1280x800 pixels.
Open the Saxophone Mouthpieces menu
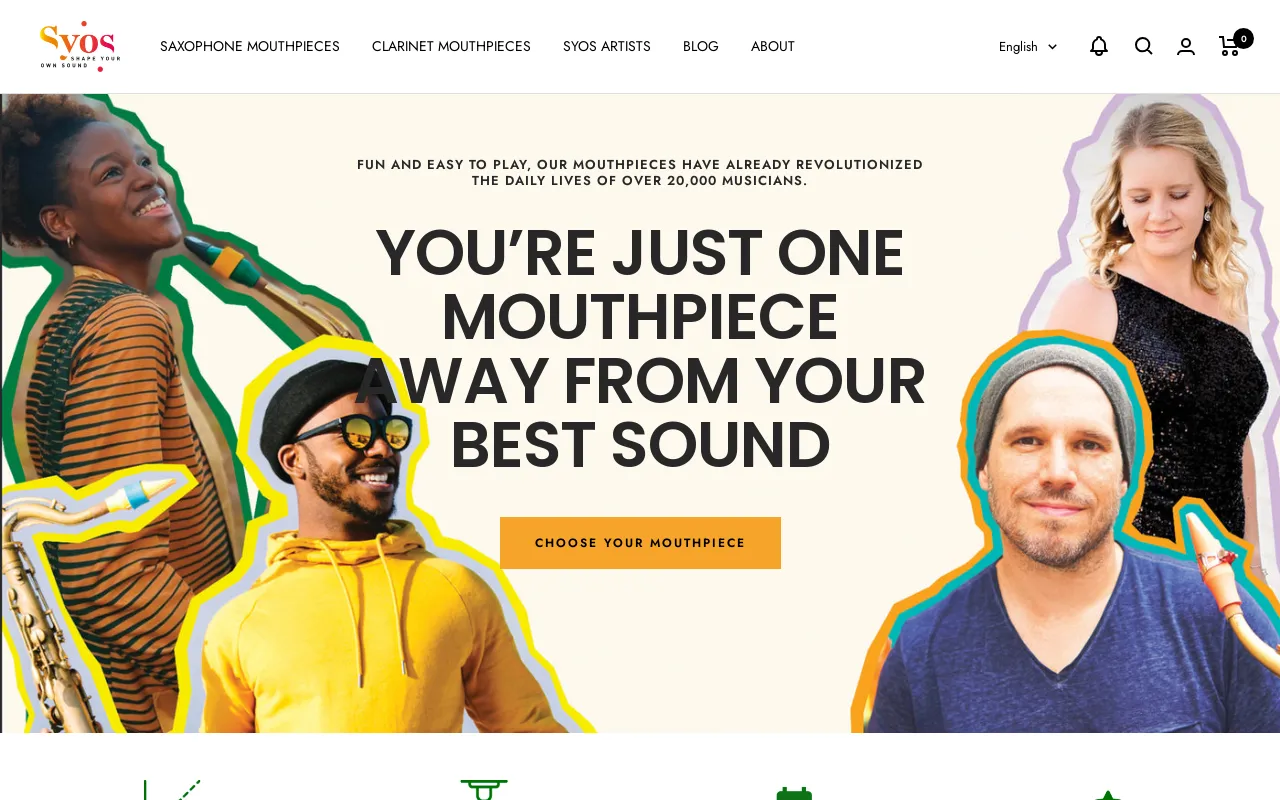pyautogui.click(x=250, y=46)
